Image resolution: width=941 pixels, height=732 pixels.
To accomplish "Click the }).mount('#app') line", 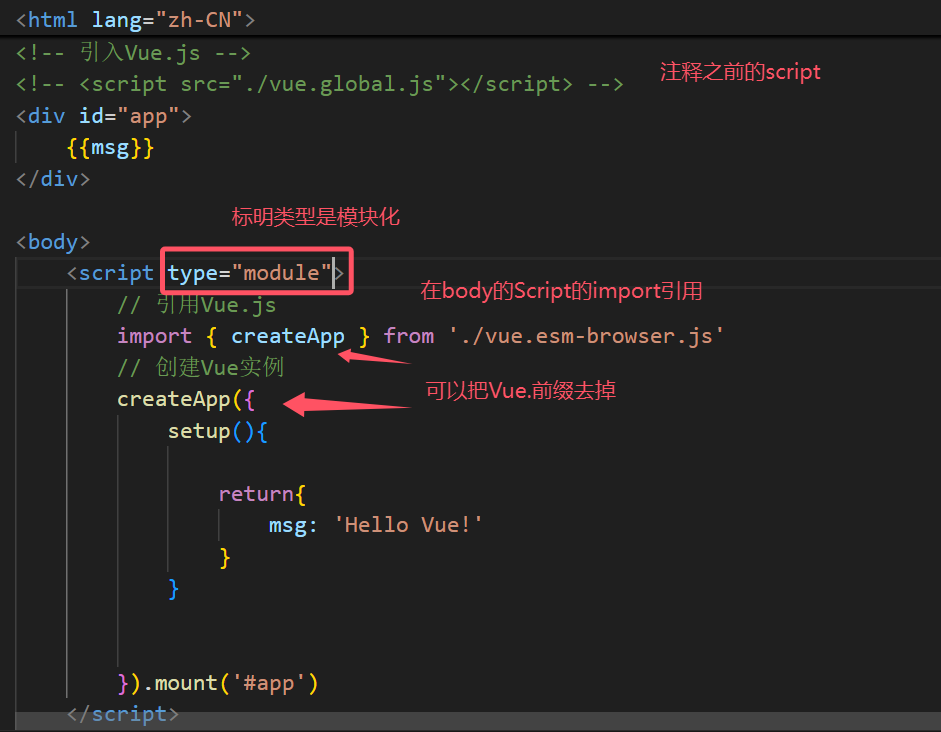I will 218,683.
